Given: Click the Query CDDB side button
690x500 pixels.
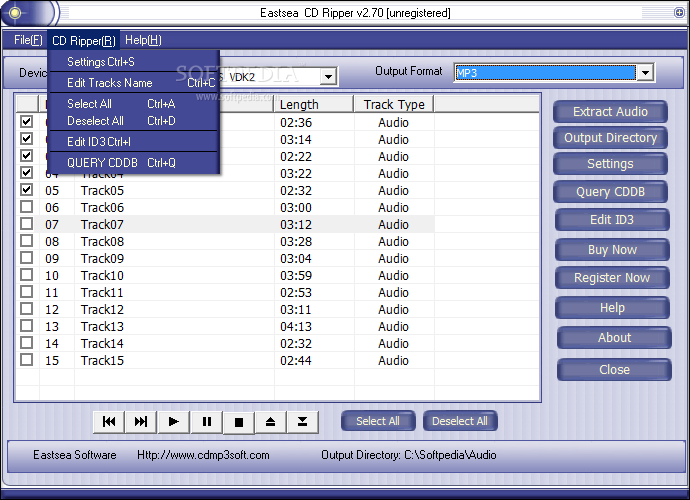Looking at the screenshot, I should [610, 192].
